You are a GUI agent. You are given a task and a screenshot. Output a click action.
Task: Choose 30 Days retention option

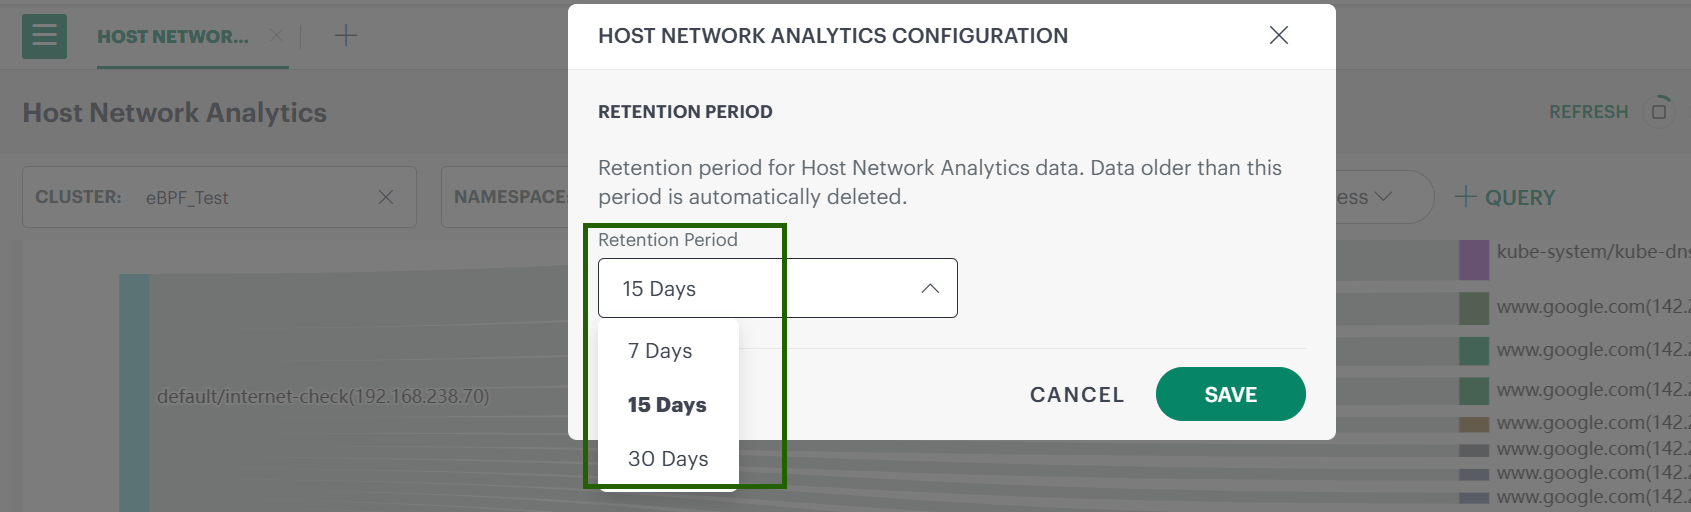(x=668, y=459)
